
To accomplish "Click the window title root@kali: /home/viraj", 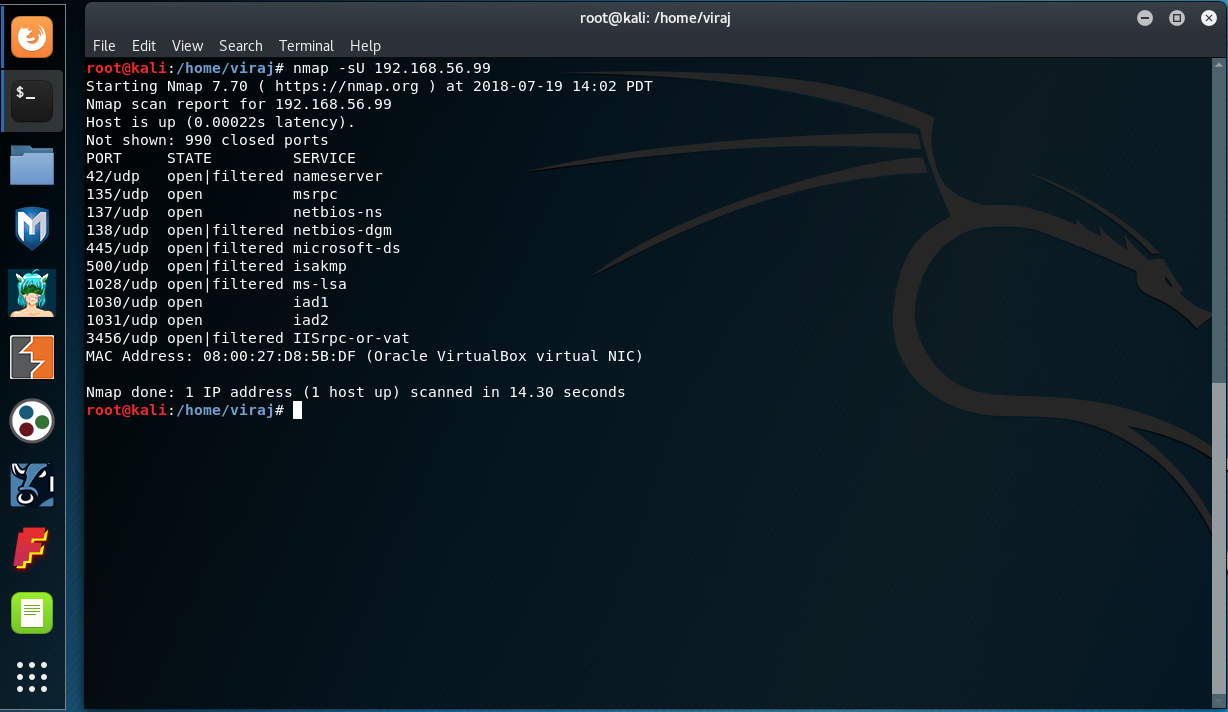I will pos(656,18).
